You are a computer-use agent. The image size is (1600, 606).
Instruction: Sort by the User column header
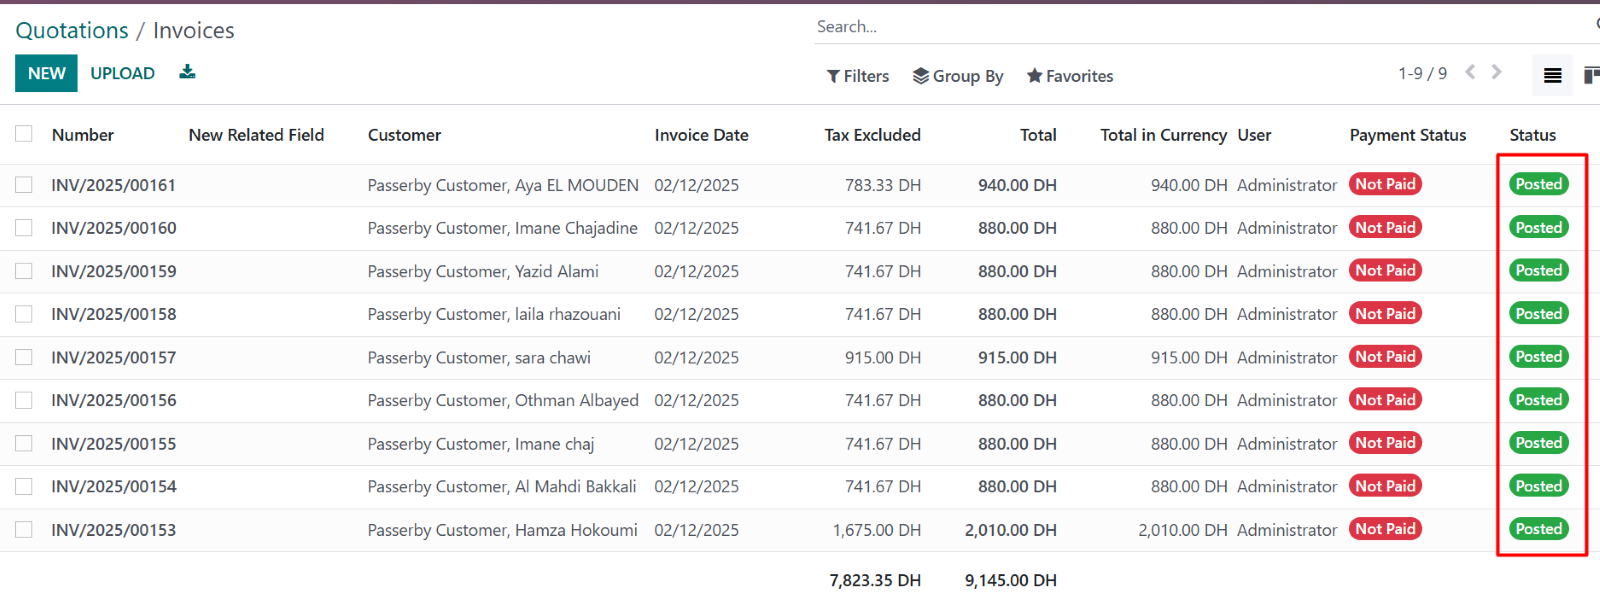tap(1254, 135)
